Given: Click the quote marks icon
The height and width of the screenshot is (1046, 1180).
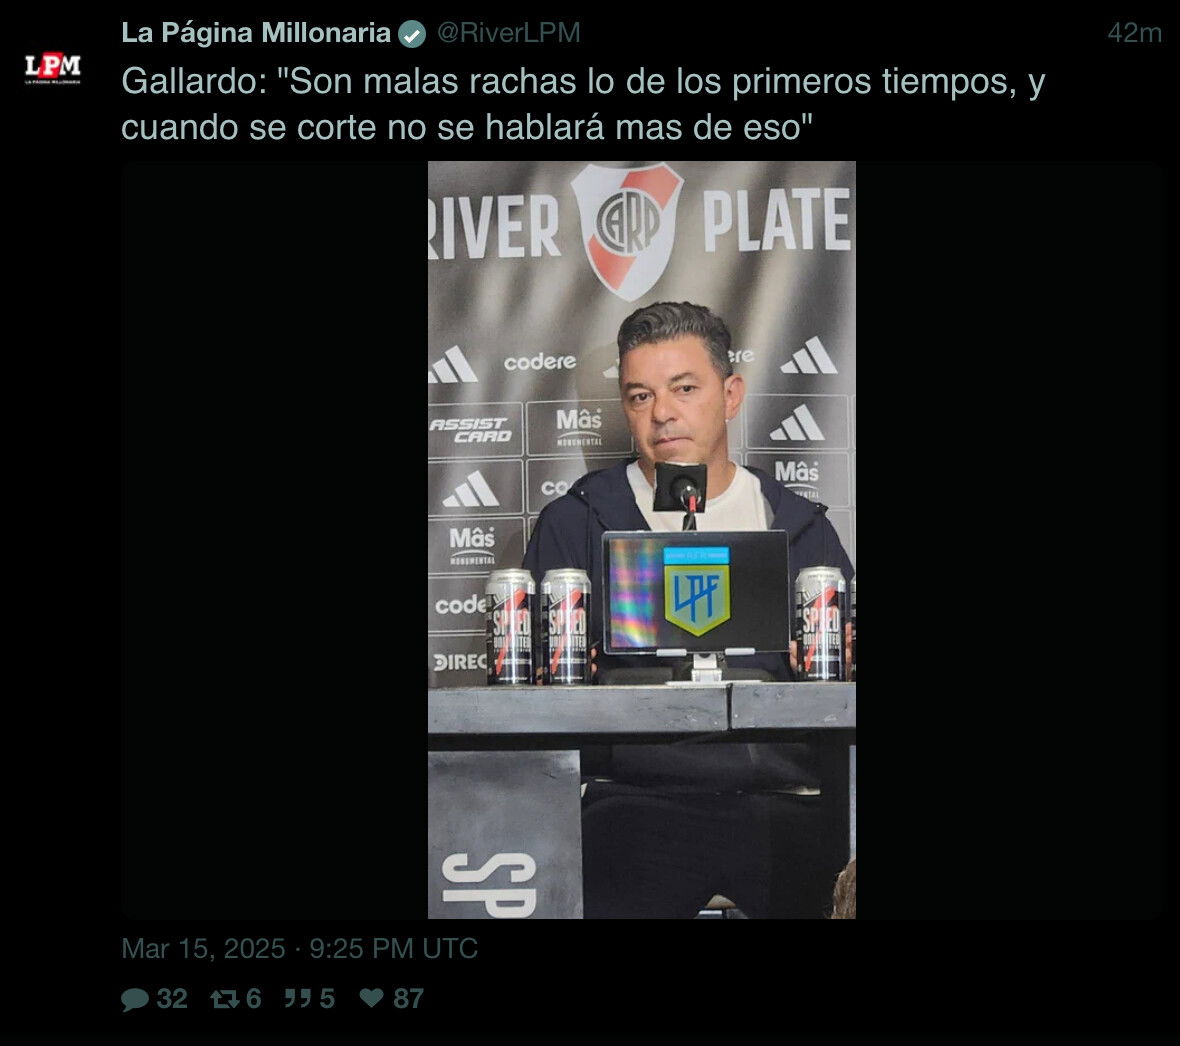Looking at the screenshot, I should (x=298, y=999).
